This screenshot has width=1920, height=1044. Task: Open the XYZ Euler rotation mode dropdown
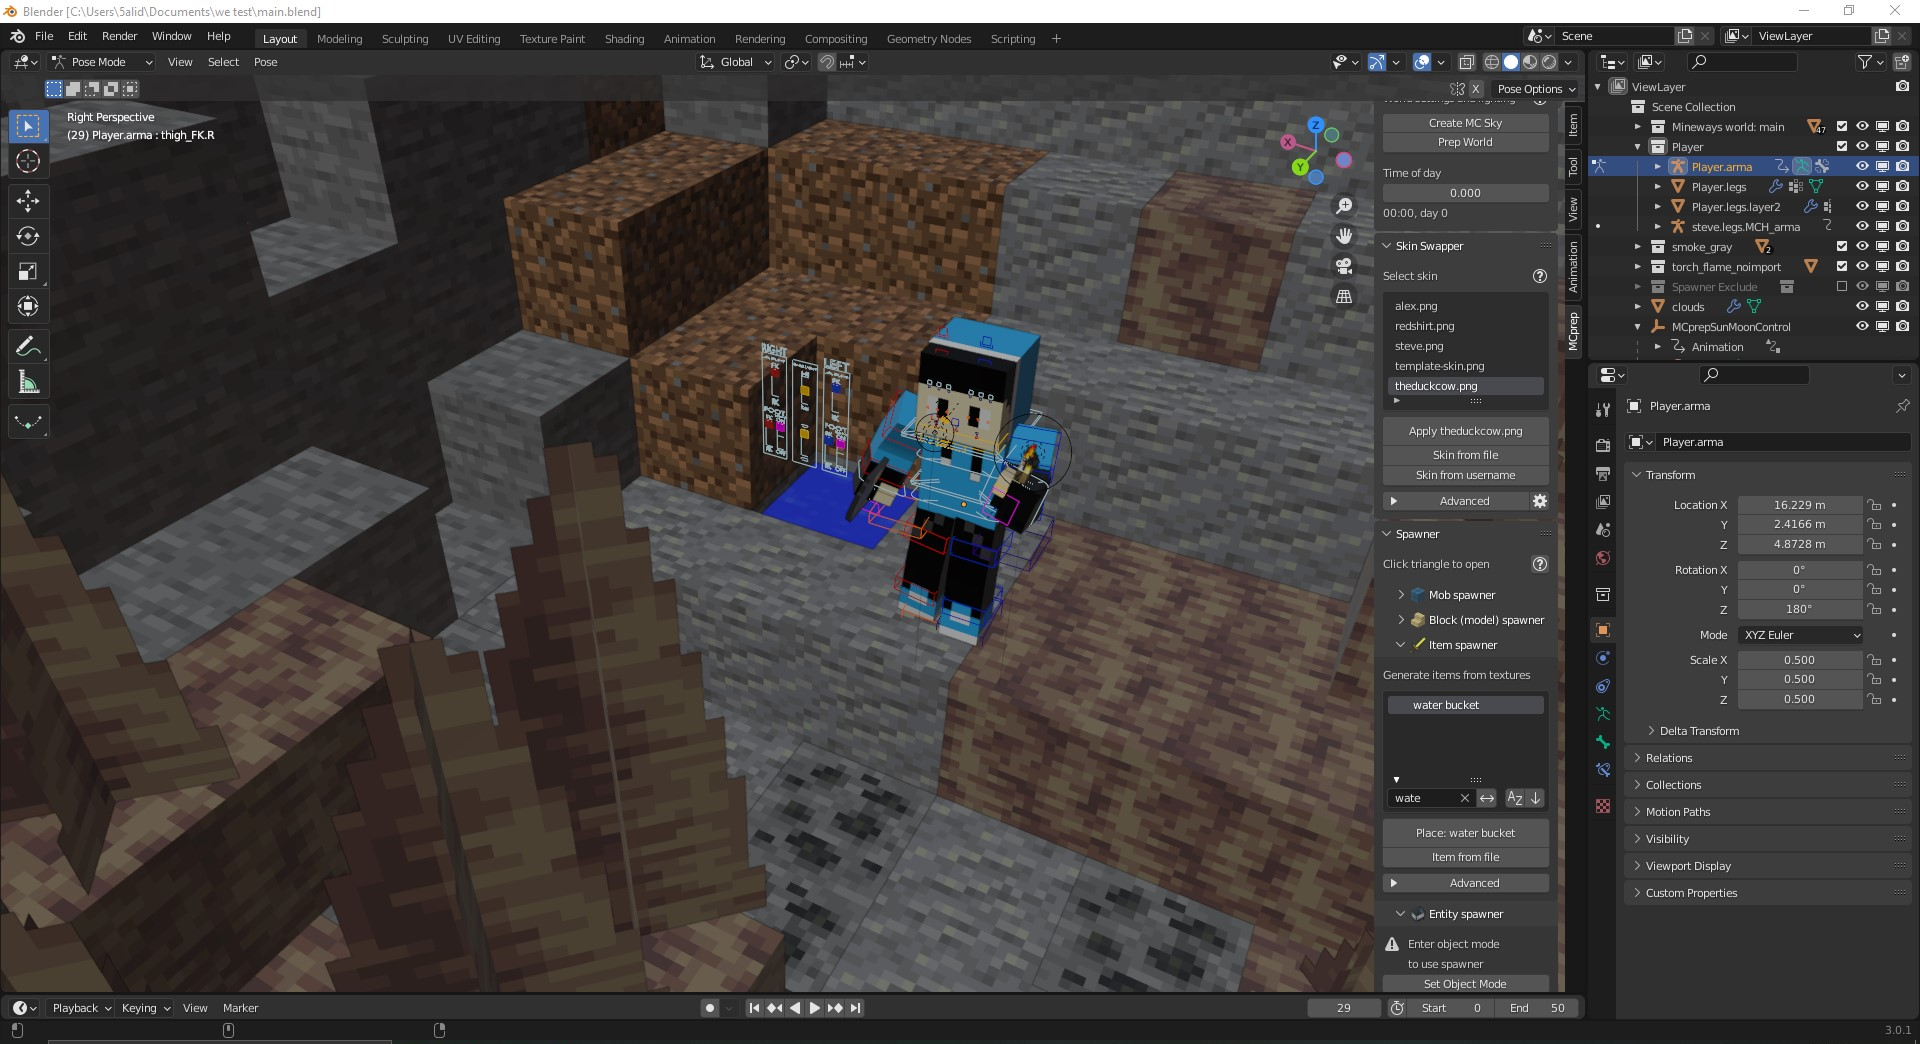1799,634
